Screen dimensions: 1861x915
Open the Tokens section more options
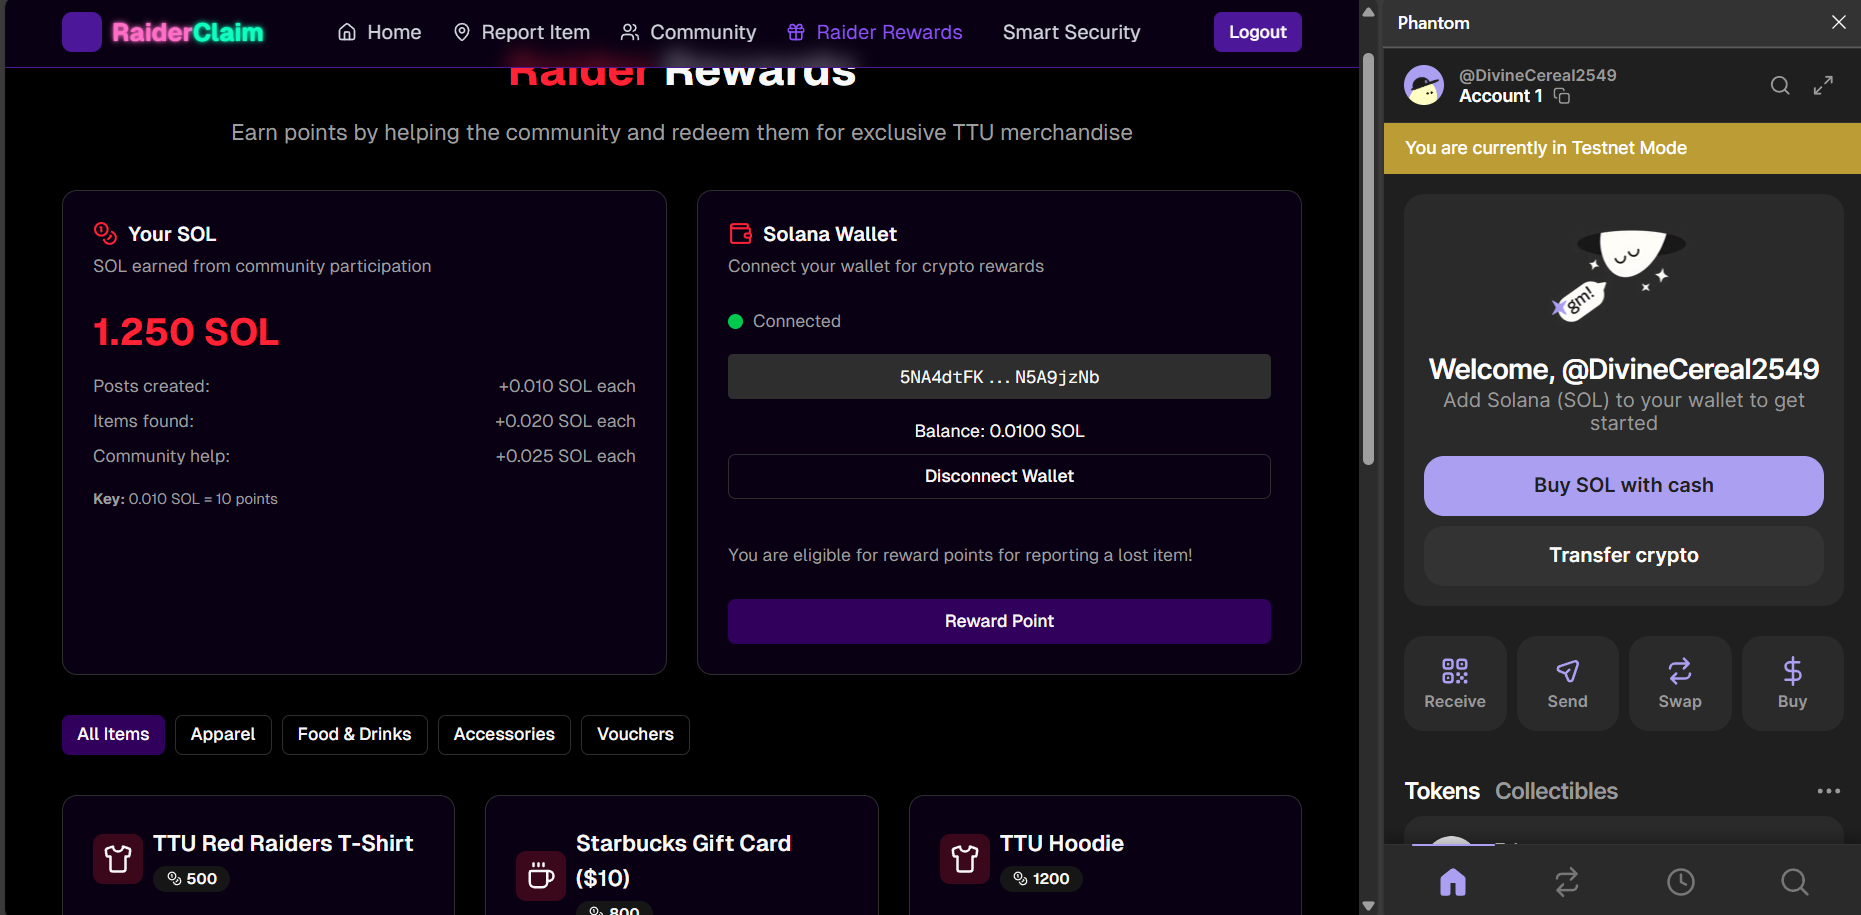point(1829,791)
